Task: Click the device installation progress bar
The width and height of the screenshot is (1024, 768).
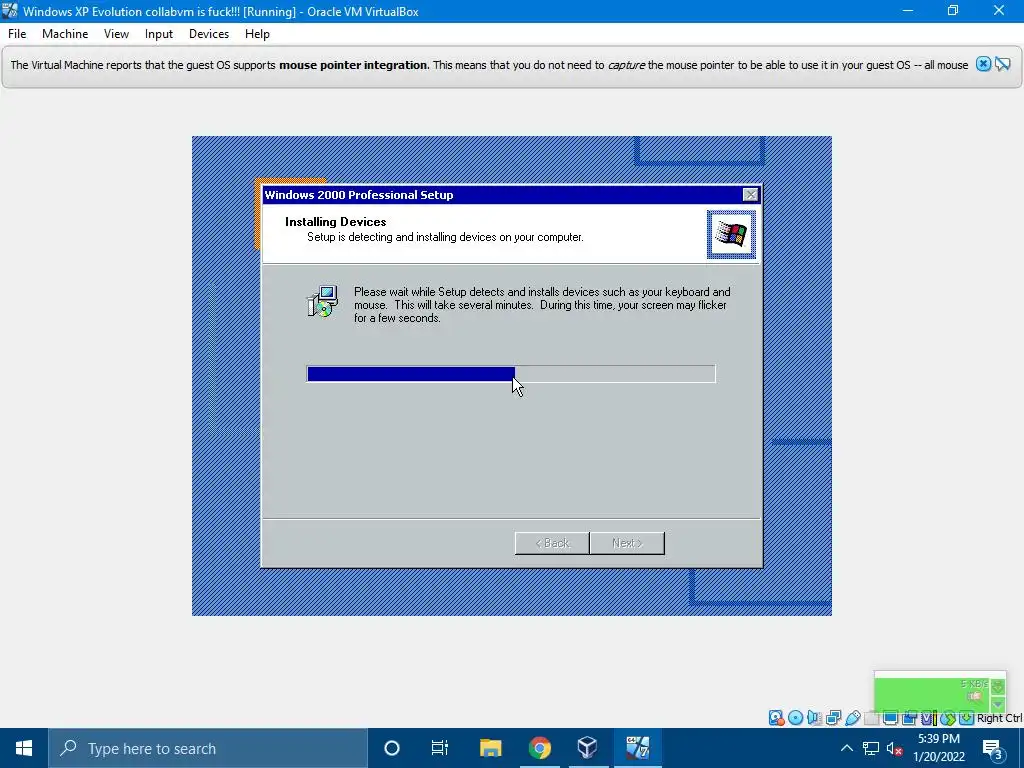Action: (511, 374)
